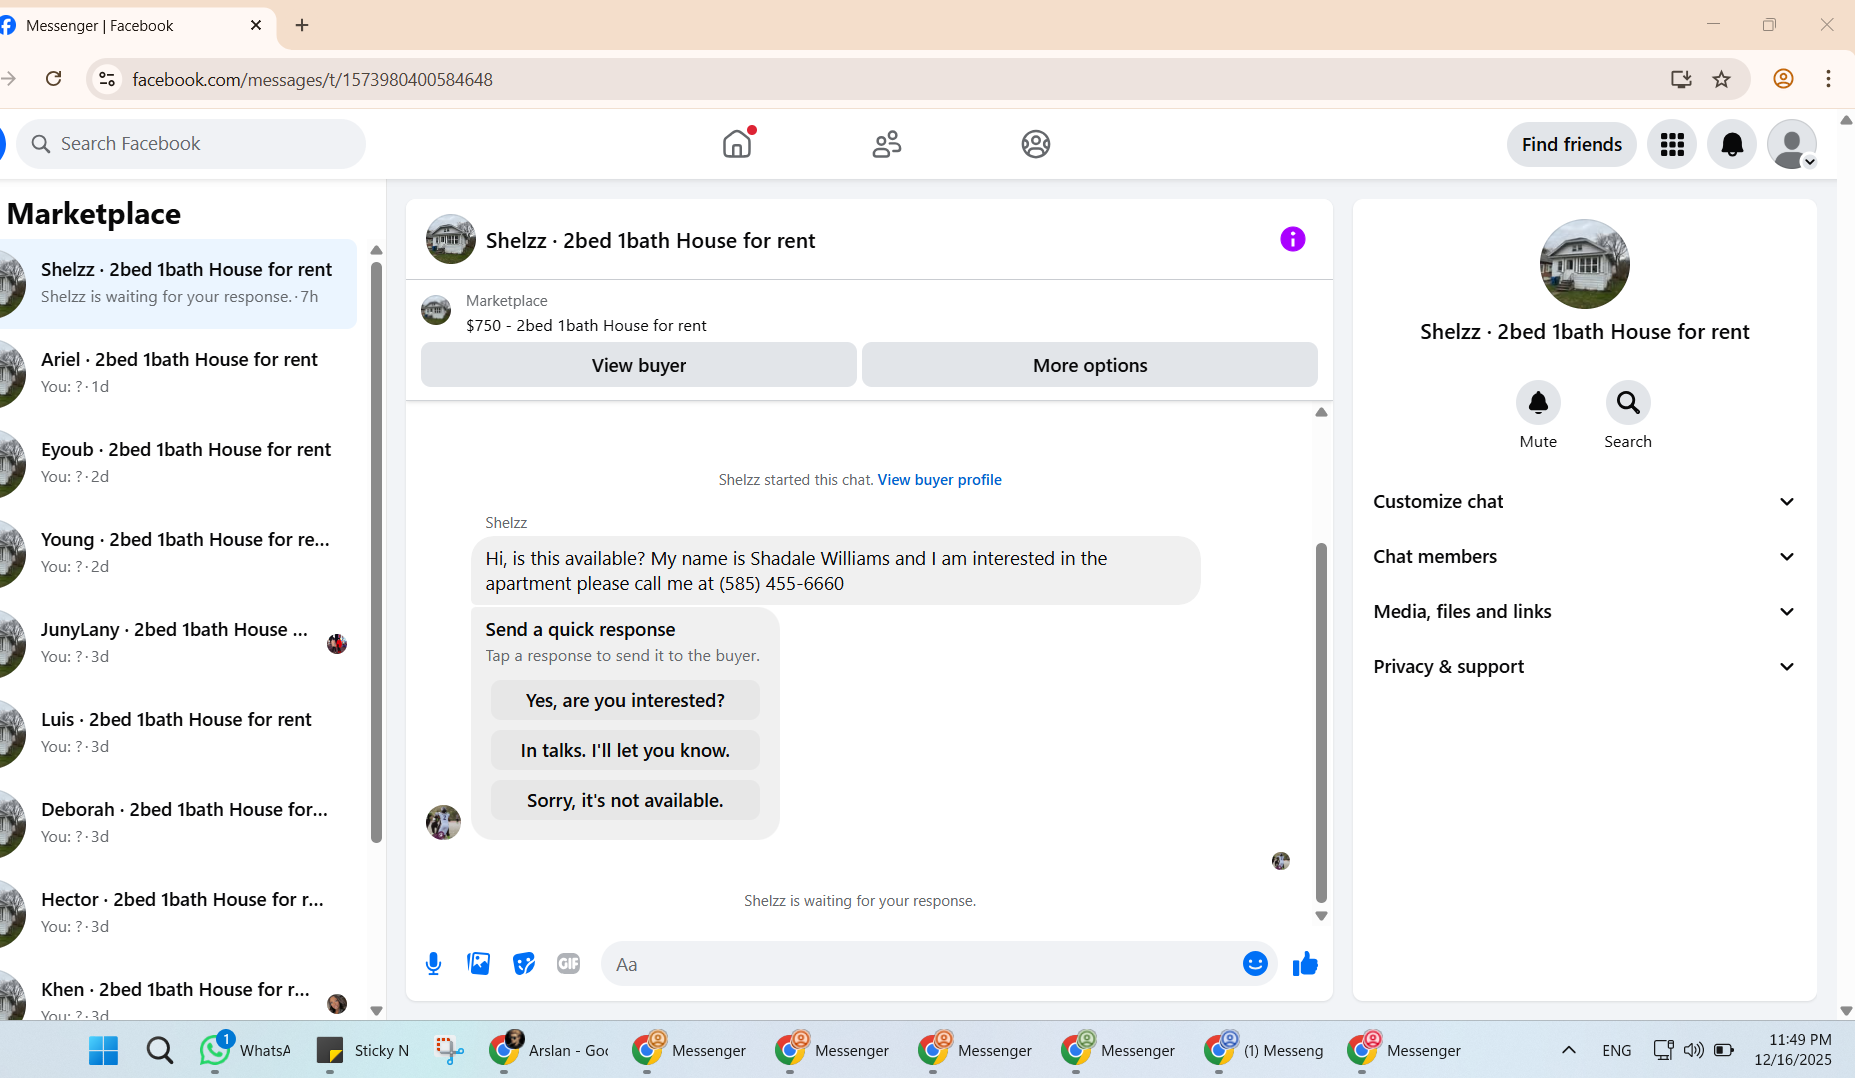Click the chat message scrollbar thumb

point(1321,723)
